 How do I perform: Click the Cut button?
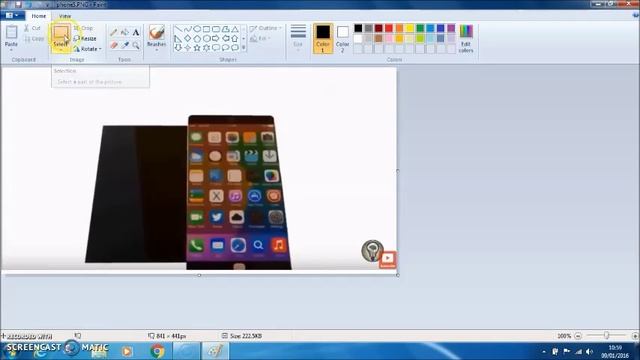(x=32, y=28)
